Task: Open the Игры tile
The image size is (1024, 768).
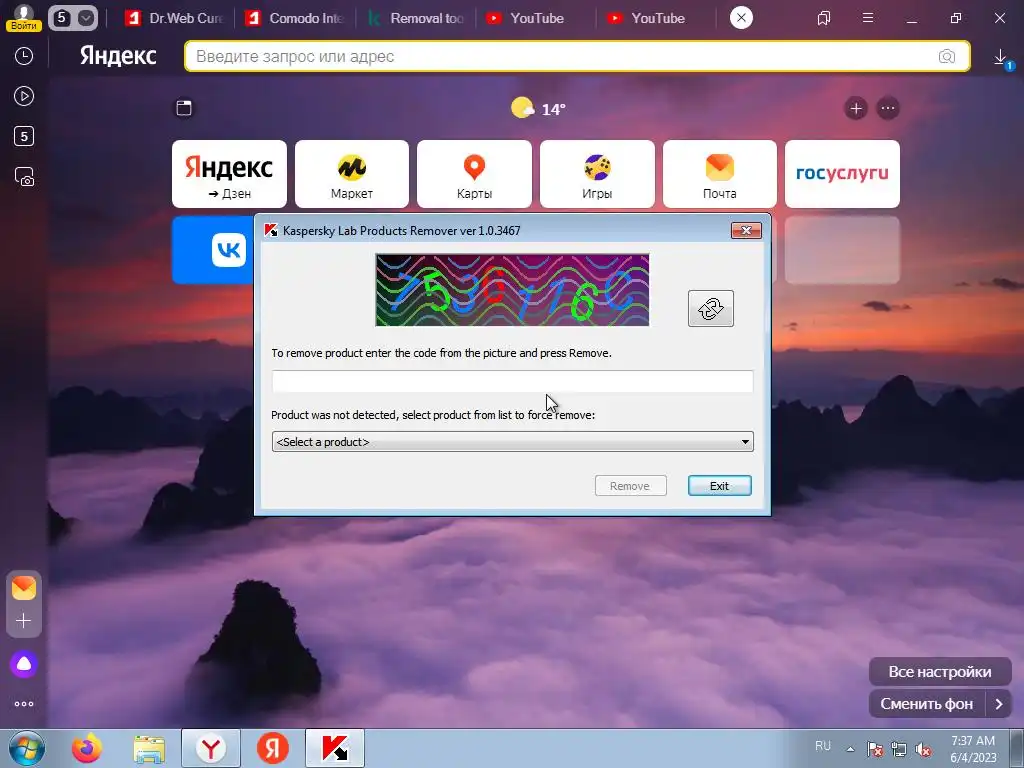Action: coord(597,174)
